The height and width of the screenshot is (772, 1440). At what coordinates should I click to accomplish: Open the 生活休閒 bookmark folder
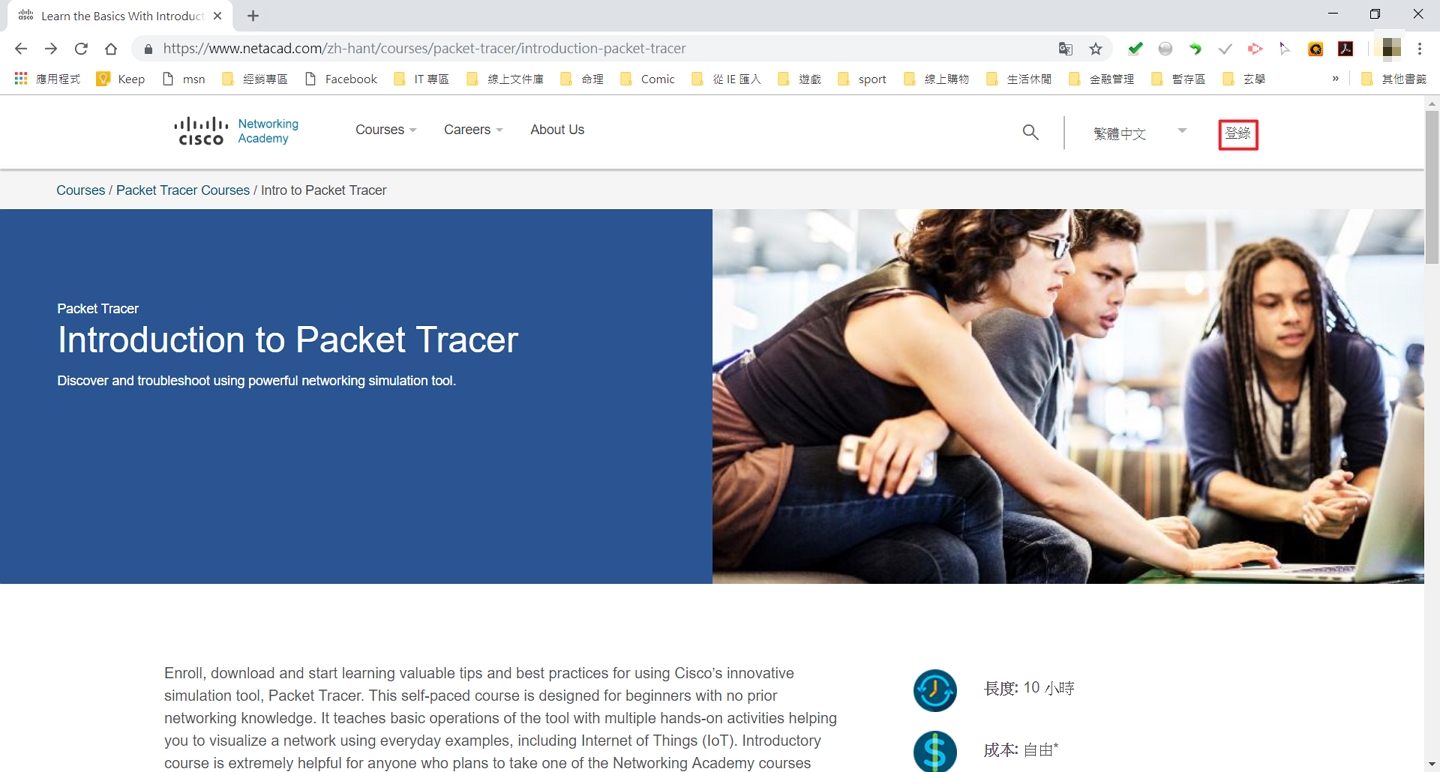pos(1018,79)
